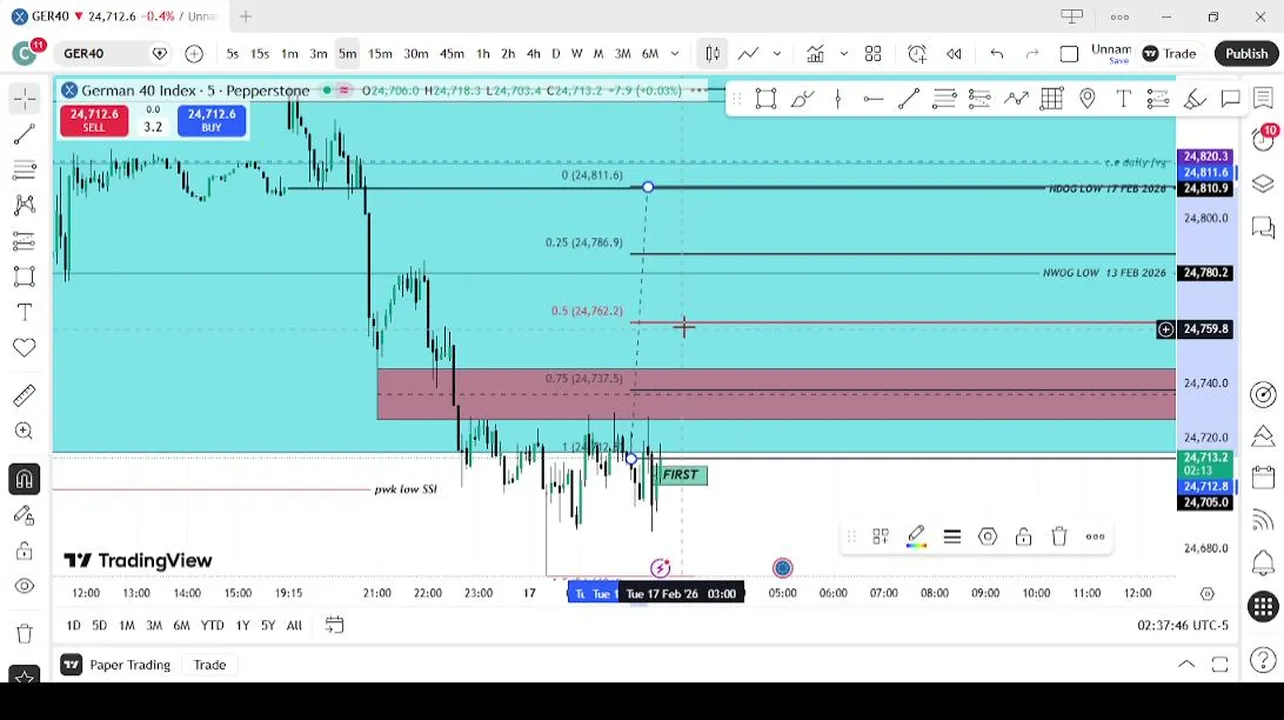Select the vertical line tool in favorites bar
Screen dimensions: 1284x720
(x=837, y=98)
